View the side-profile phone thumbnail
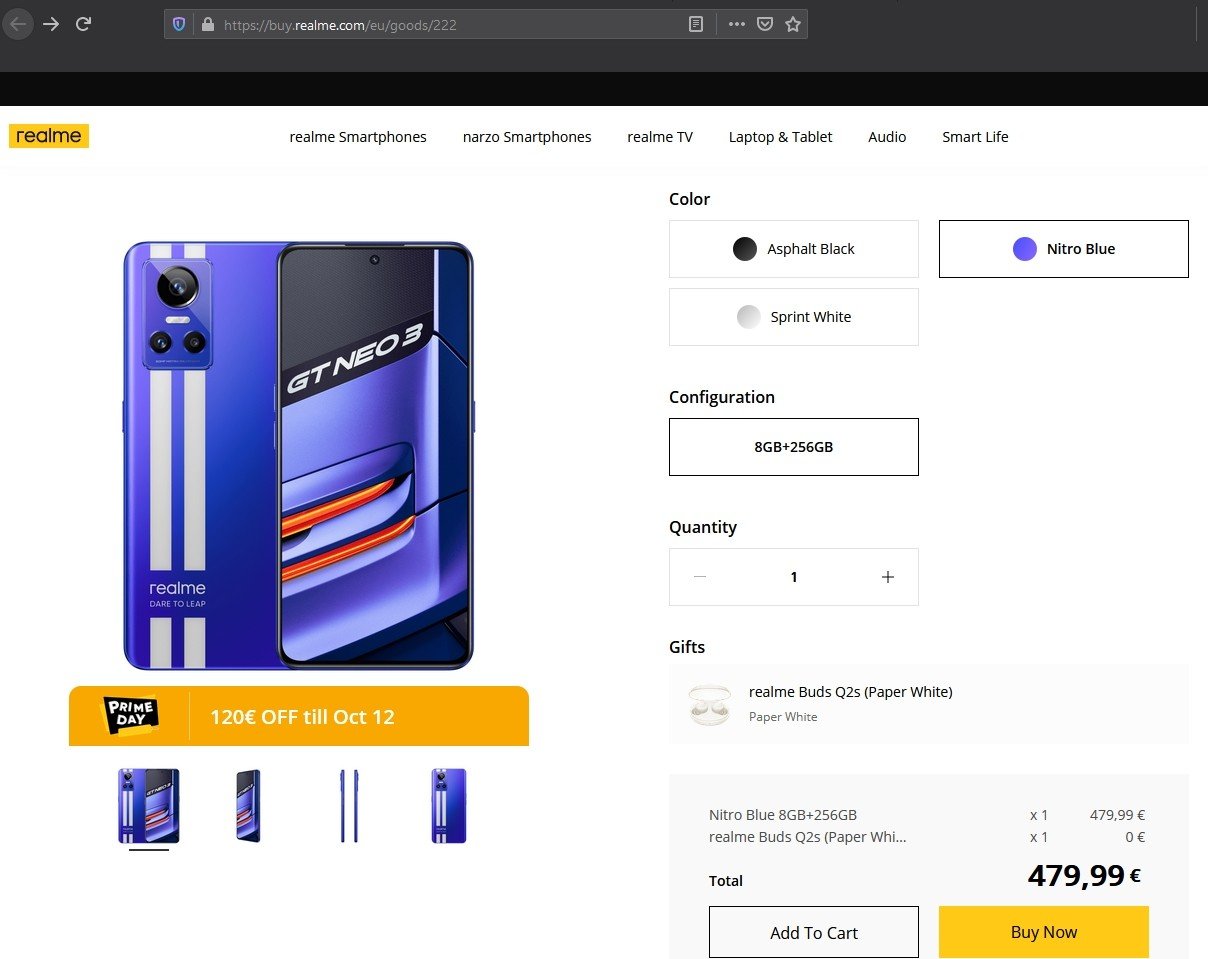 coord(349,806)
